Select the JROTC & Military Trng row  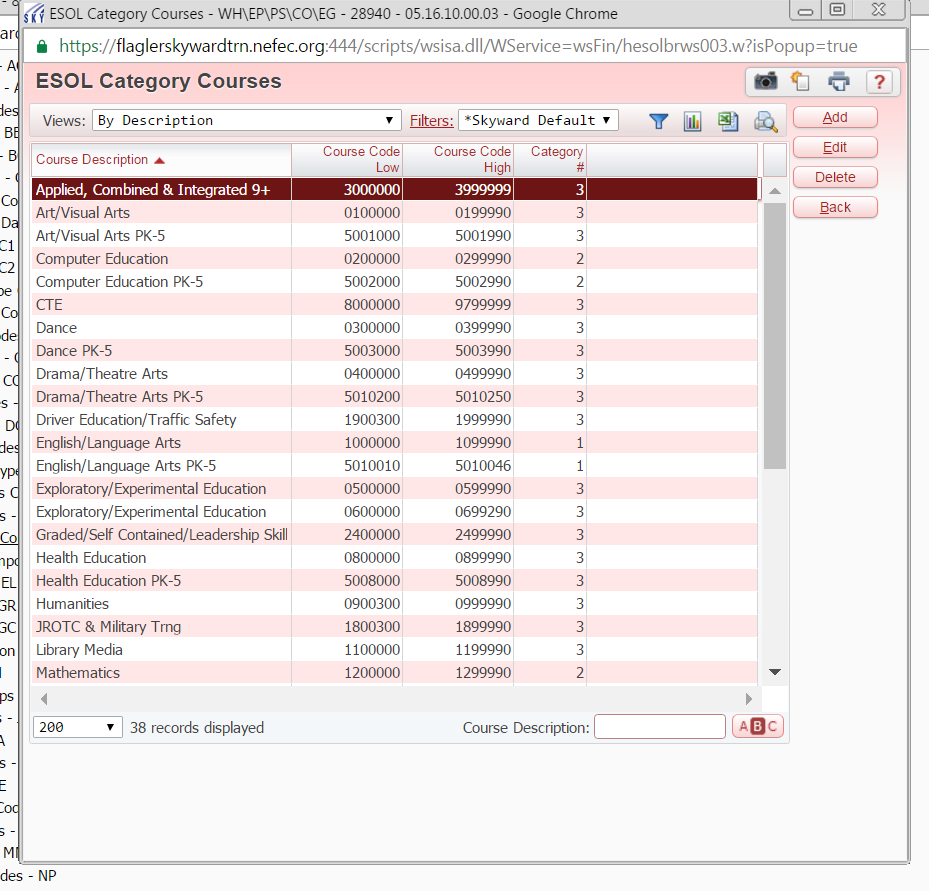[395, 627]
